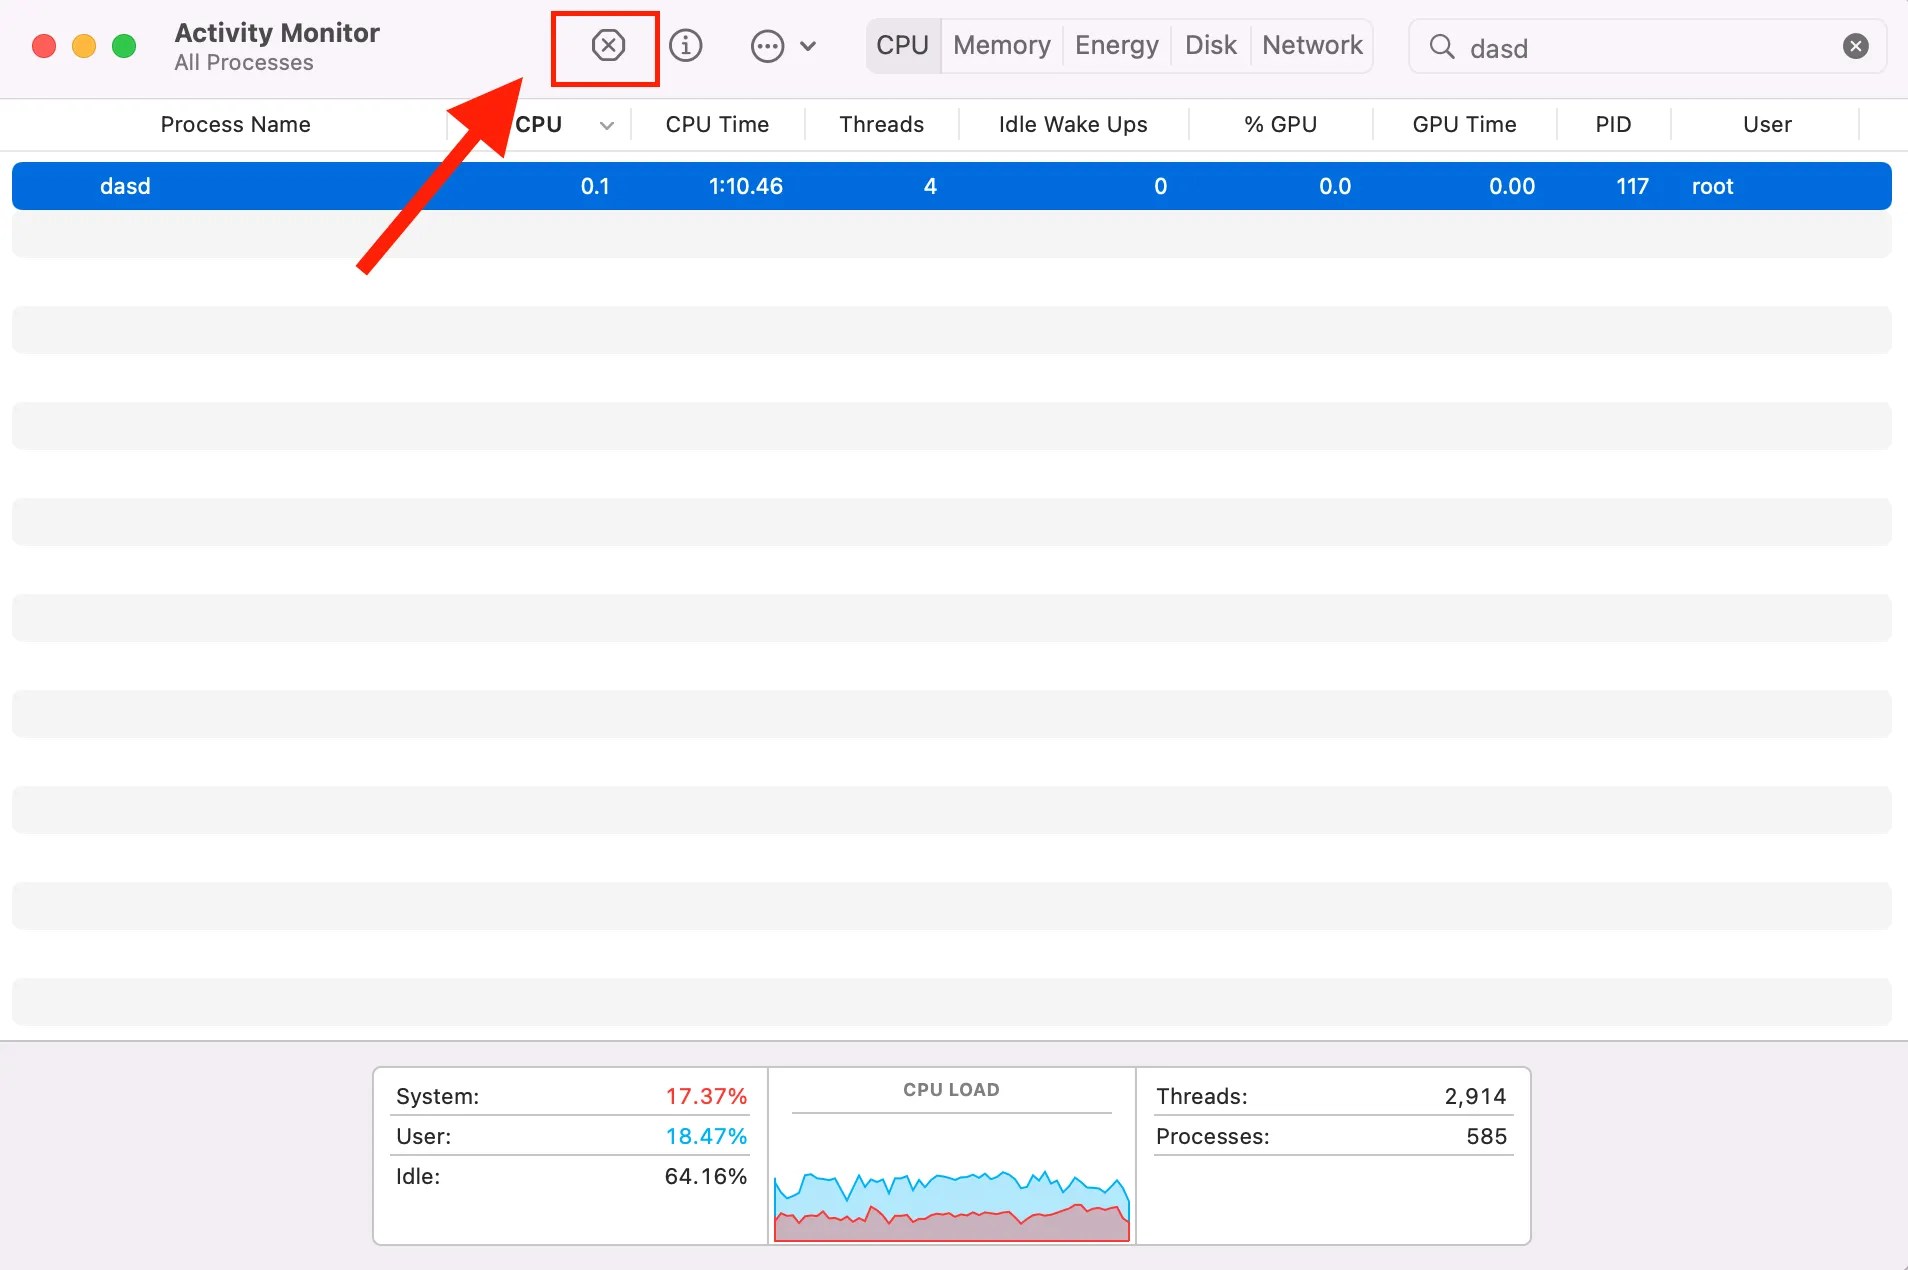
Task: Click the CPU Load graph
Action: (x=952, y=1205)
